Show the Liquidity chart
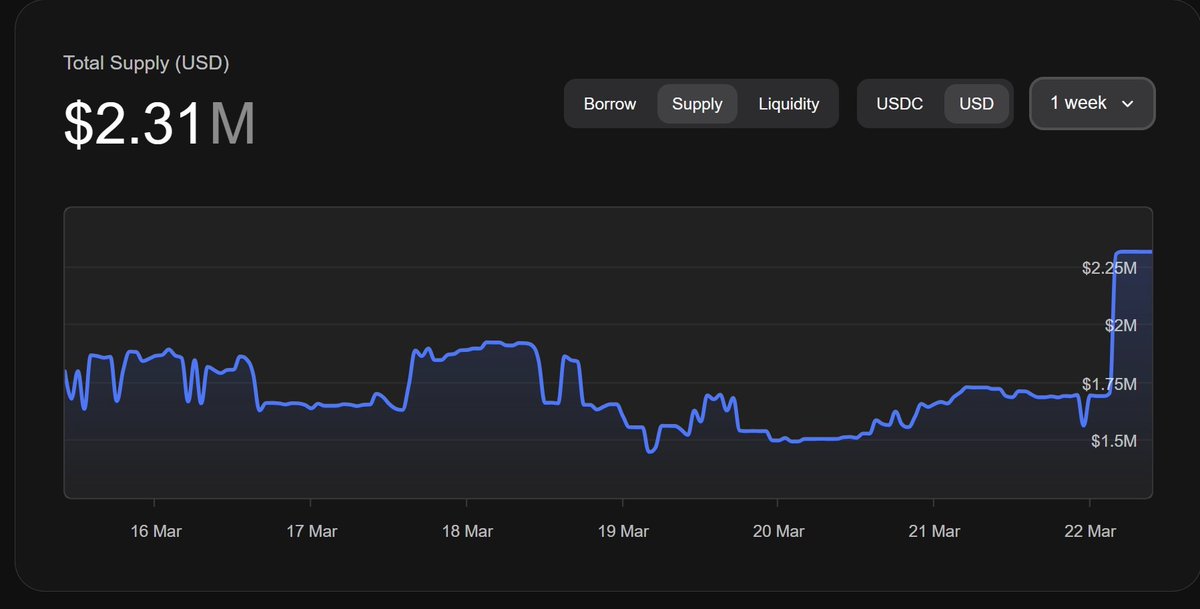The width and height of the screenshot is (1200, 609). (789, 104)
